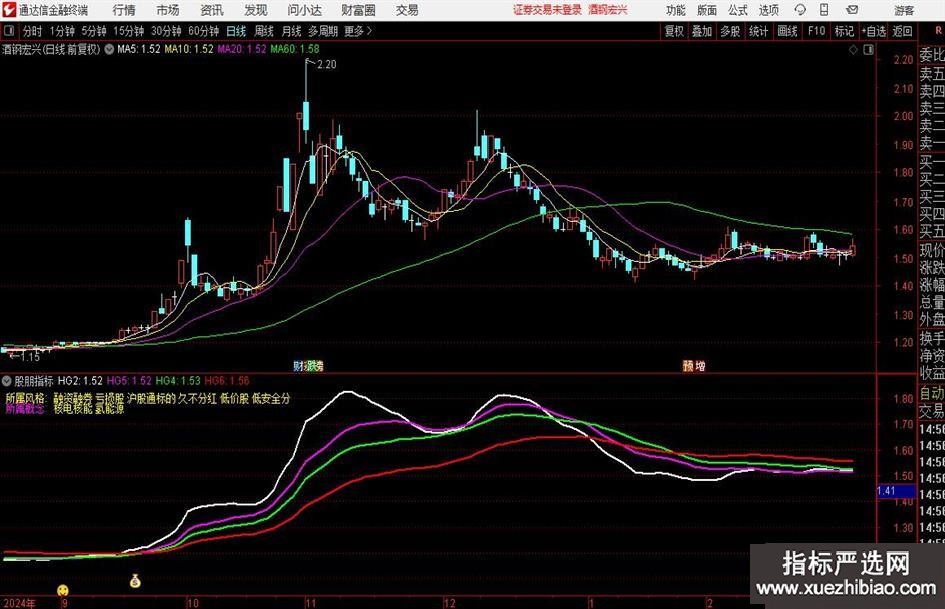Open F10 company info

816,31
